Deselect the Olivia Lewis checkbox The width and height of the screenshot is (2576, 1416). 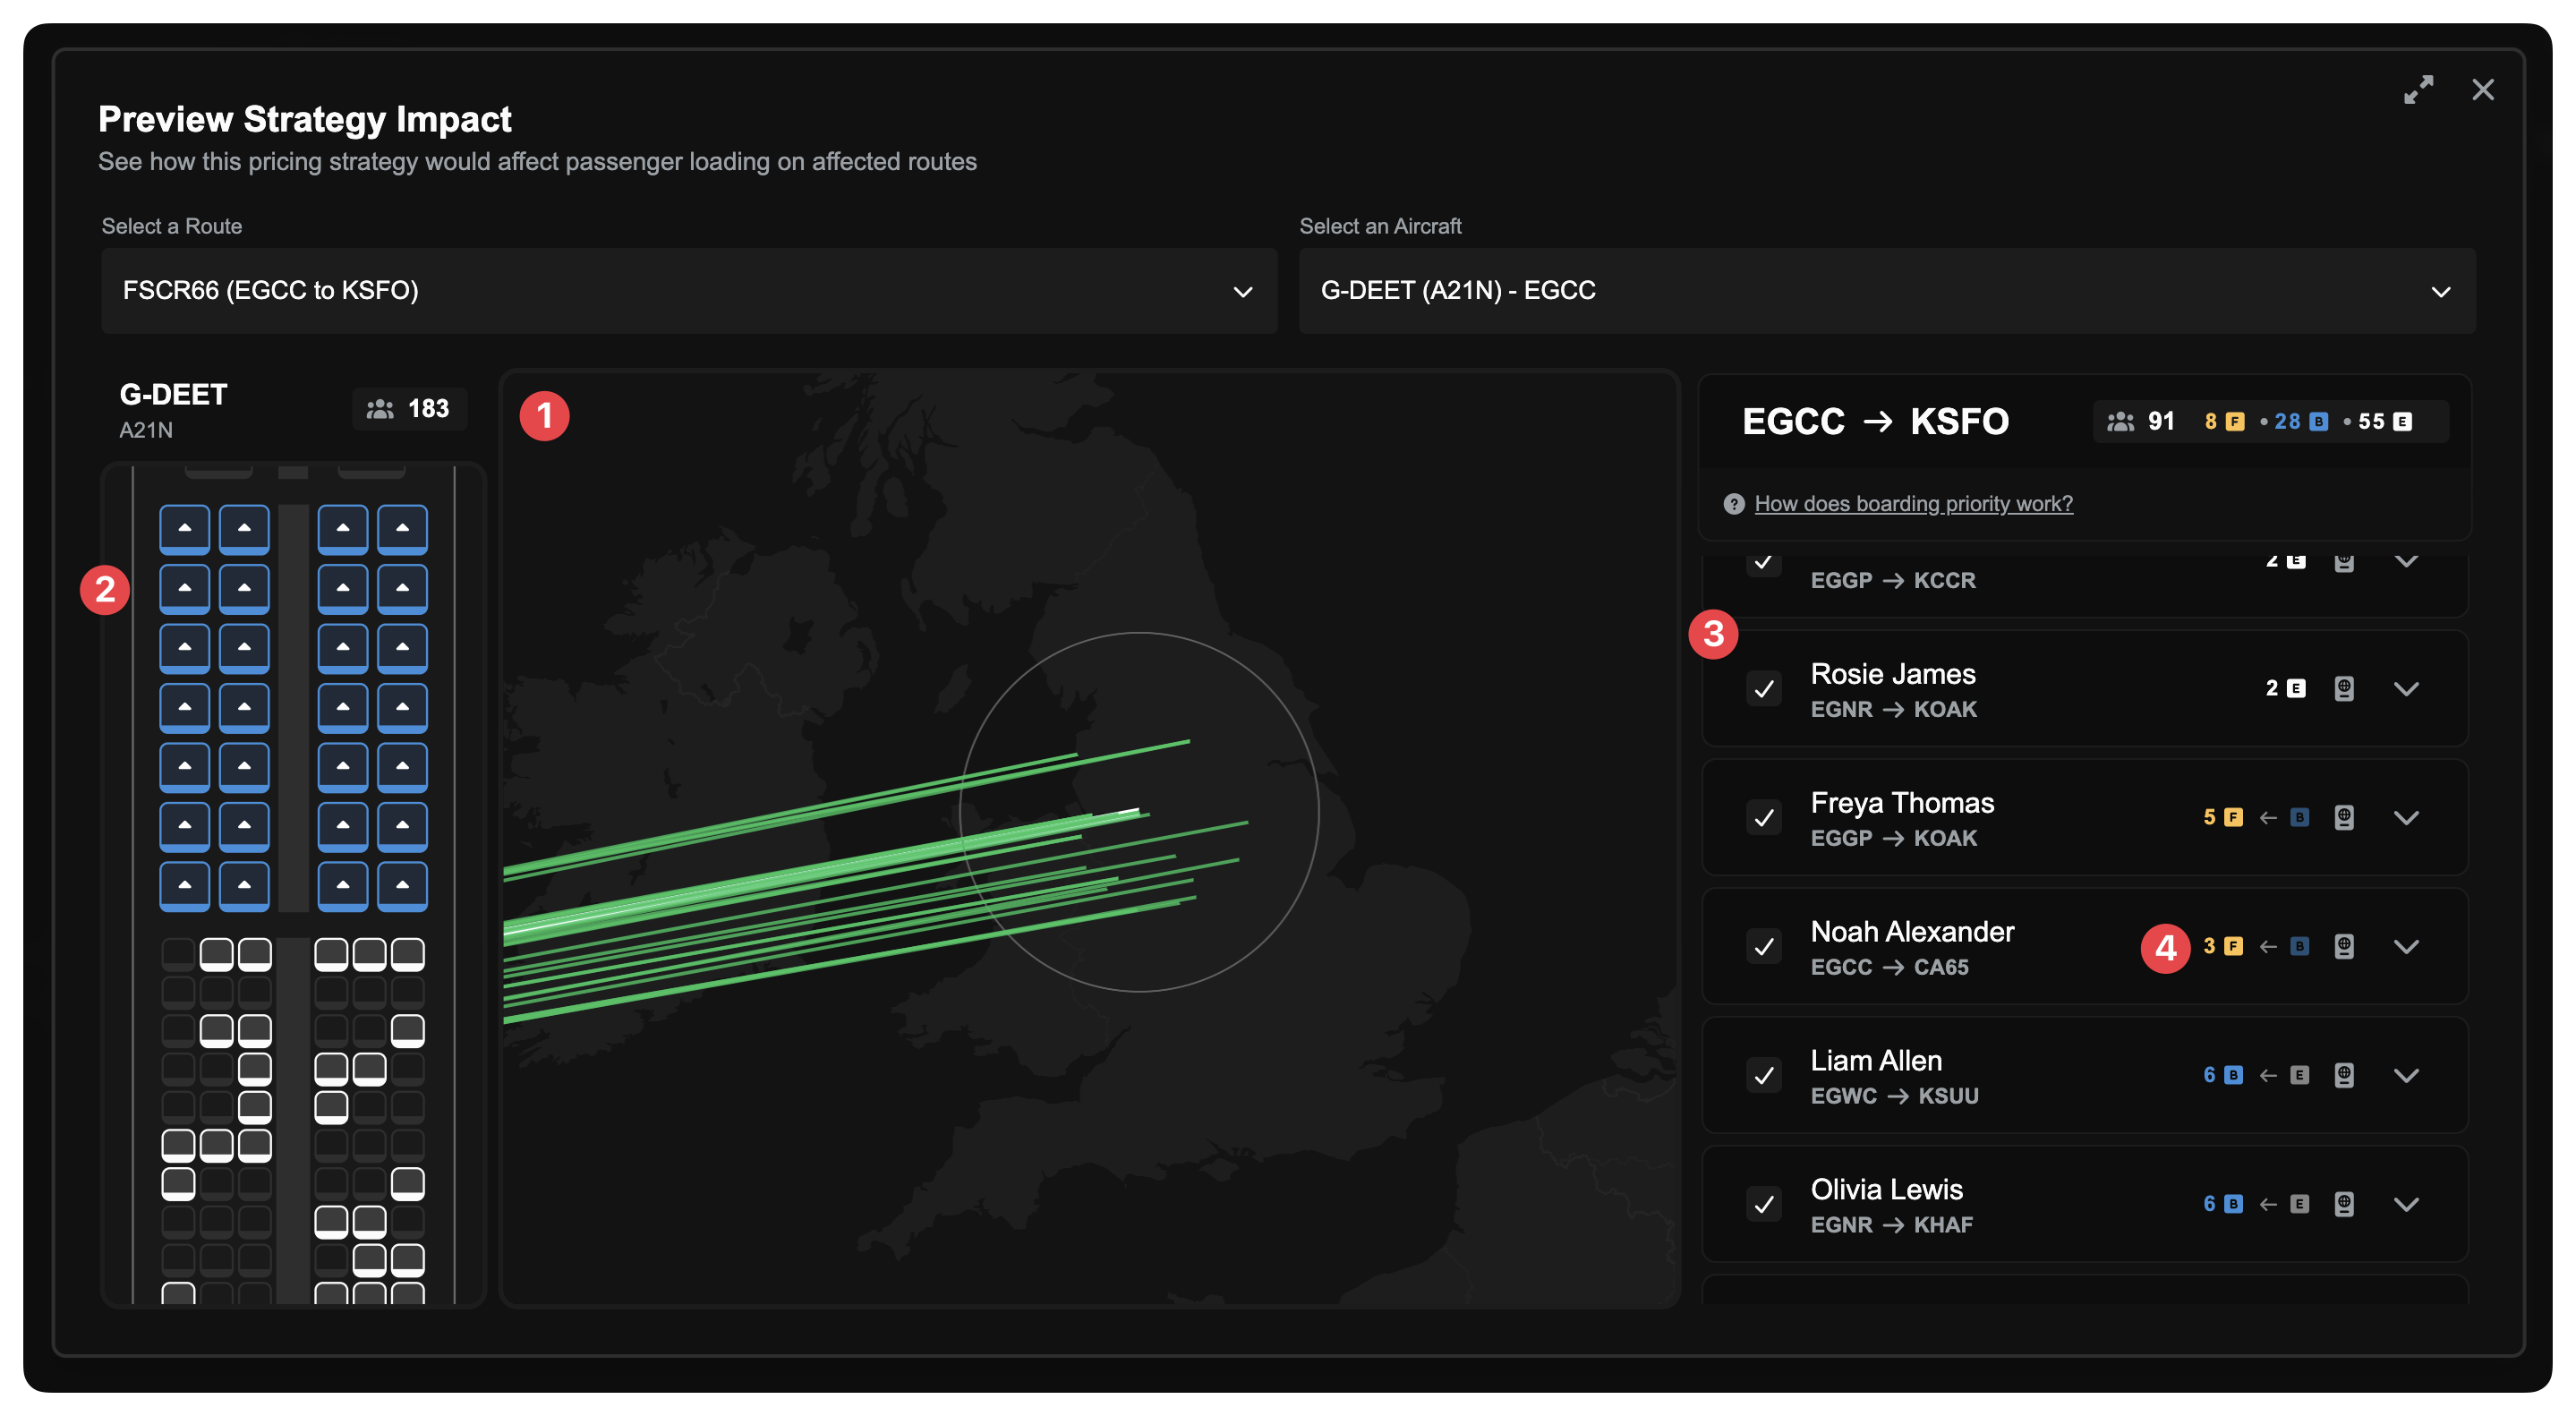(1764, 1204)
